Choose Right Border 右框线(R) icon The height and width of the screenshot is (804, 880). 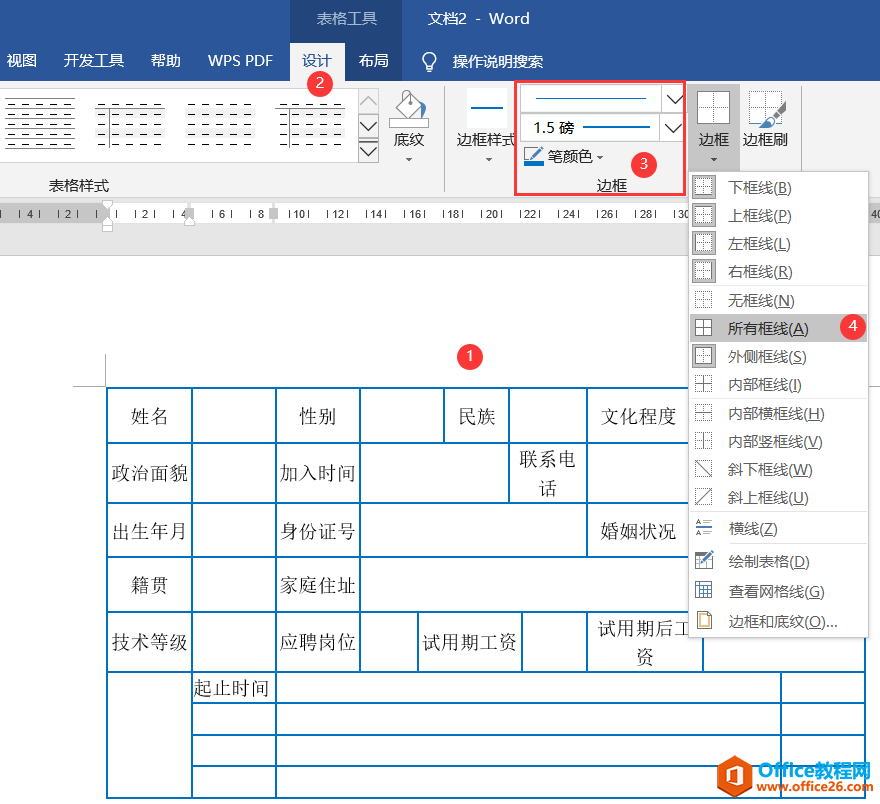pyautogui.click(x=703, y=272)
